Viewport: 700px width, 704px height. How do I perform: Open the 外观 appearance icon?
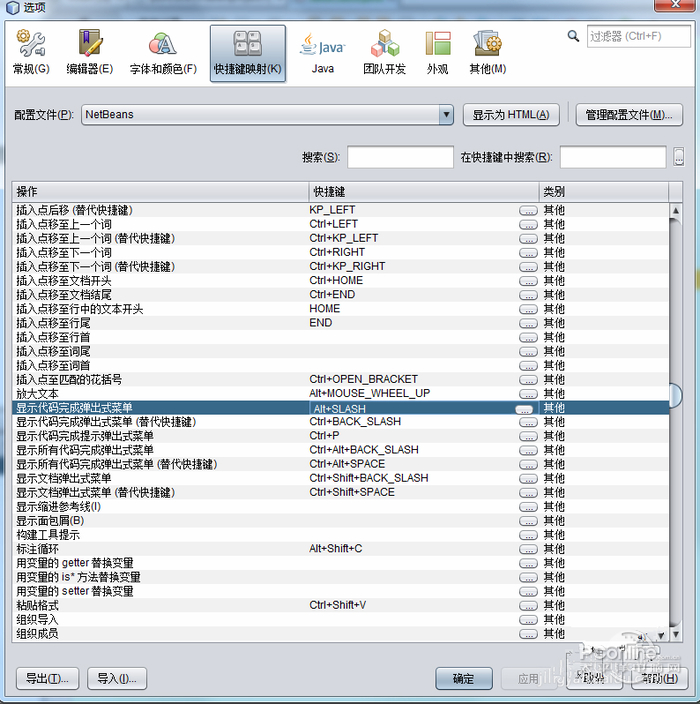(437, 53)
